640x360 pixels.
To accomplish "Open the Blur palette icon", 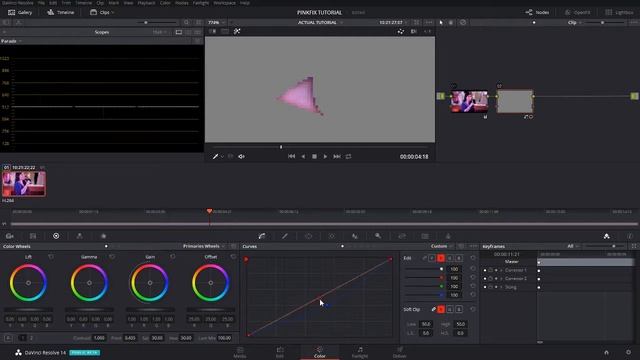I will point(355,236).
